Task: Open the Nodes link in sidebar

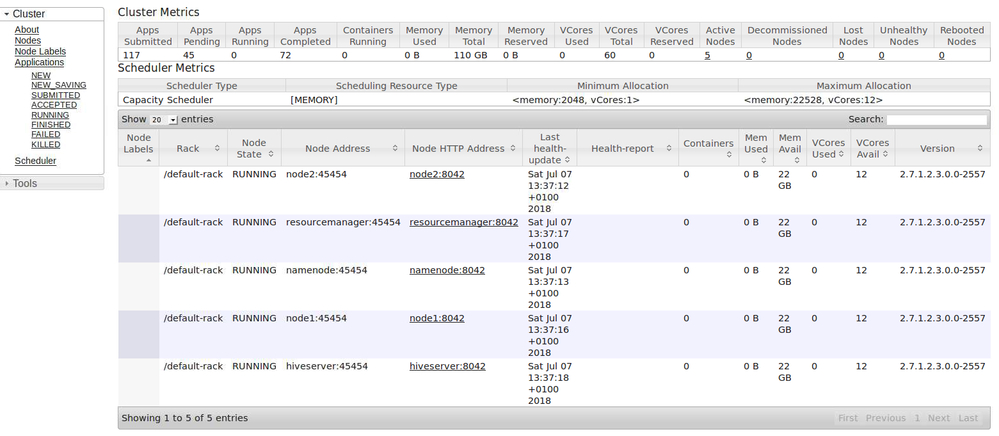Action: (x=27, y=41)
